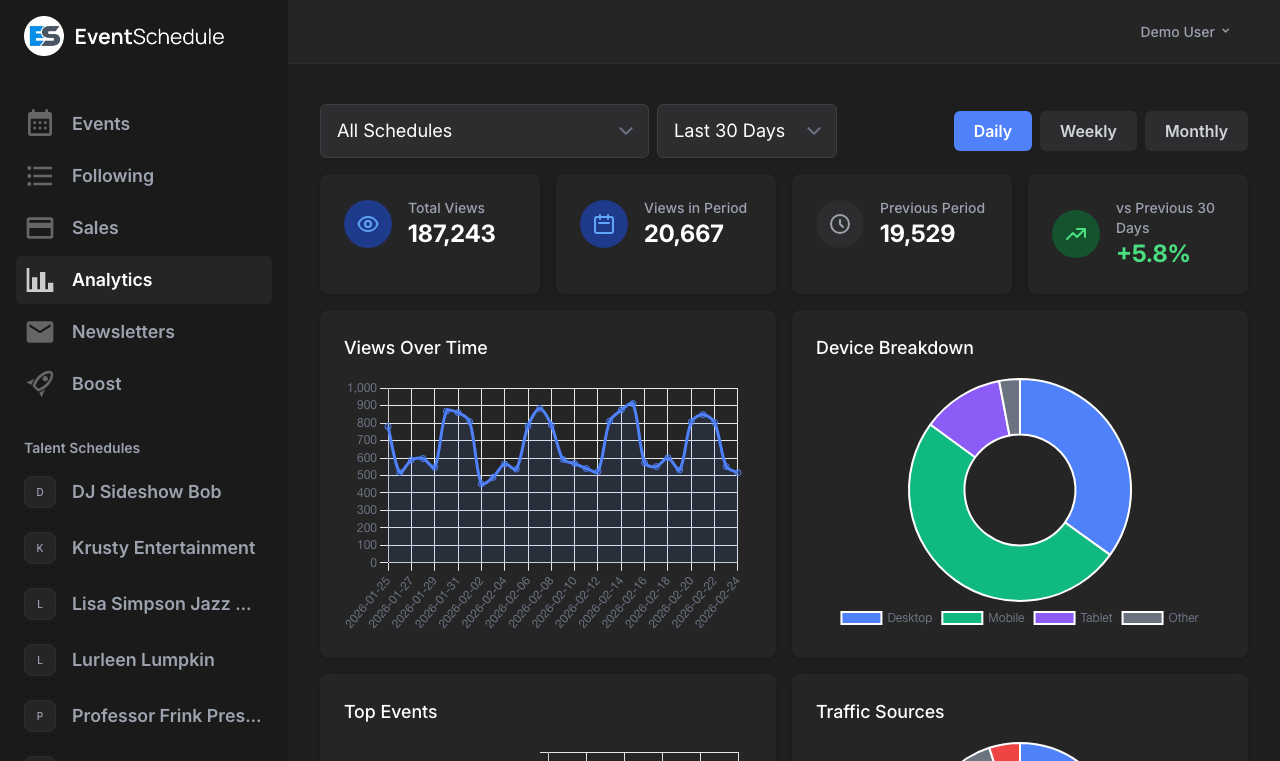This screenshot has width=1280, height=761.
Task: Select the Newsletters envelope icon
Action: (x=39, y=331)
